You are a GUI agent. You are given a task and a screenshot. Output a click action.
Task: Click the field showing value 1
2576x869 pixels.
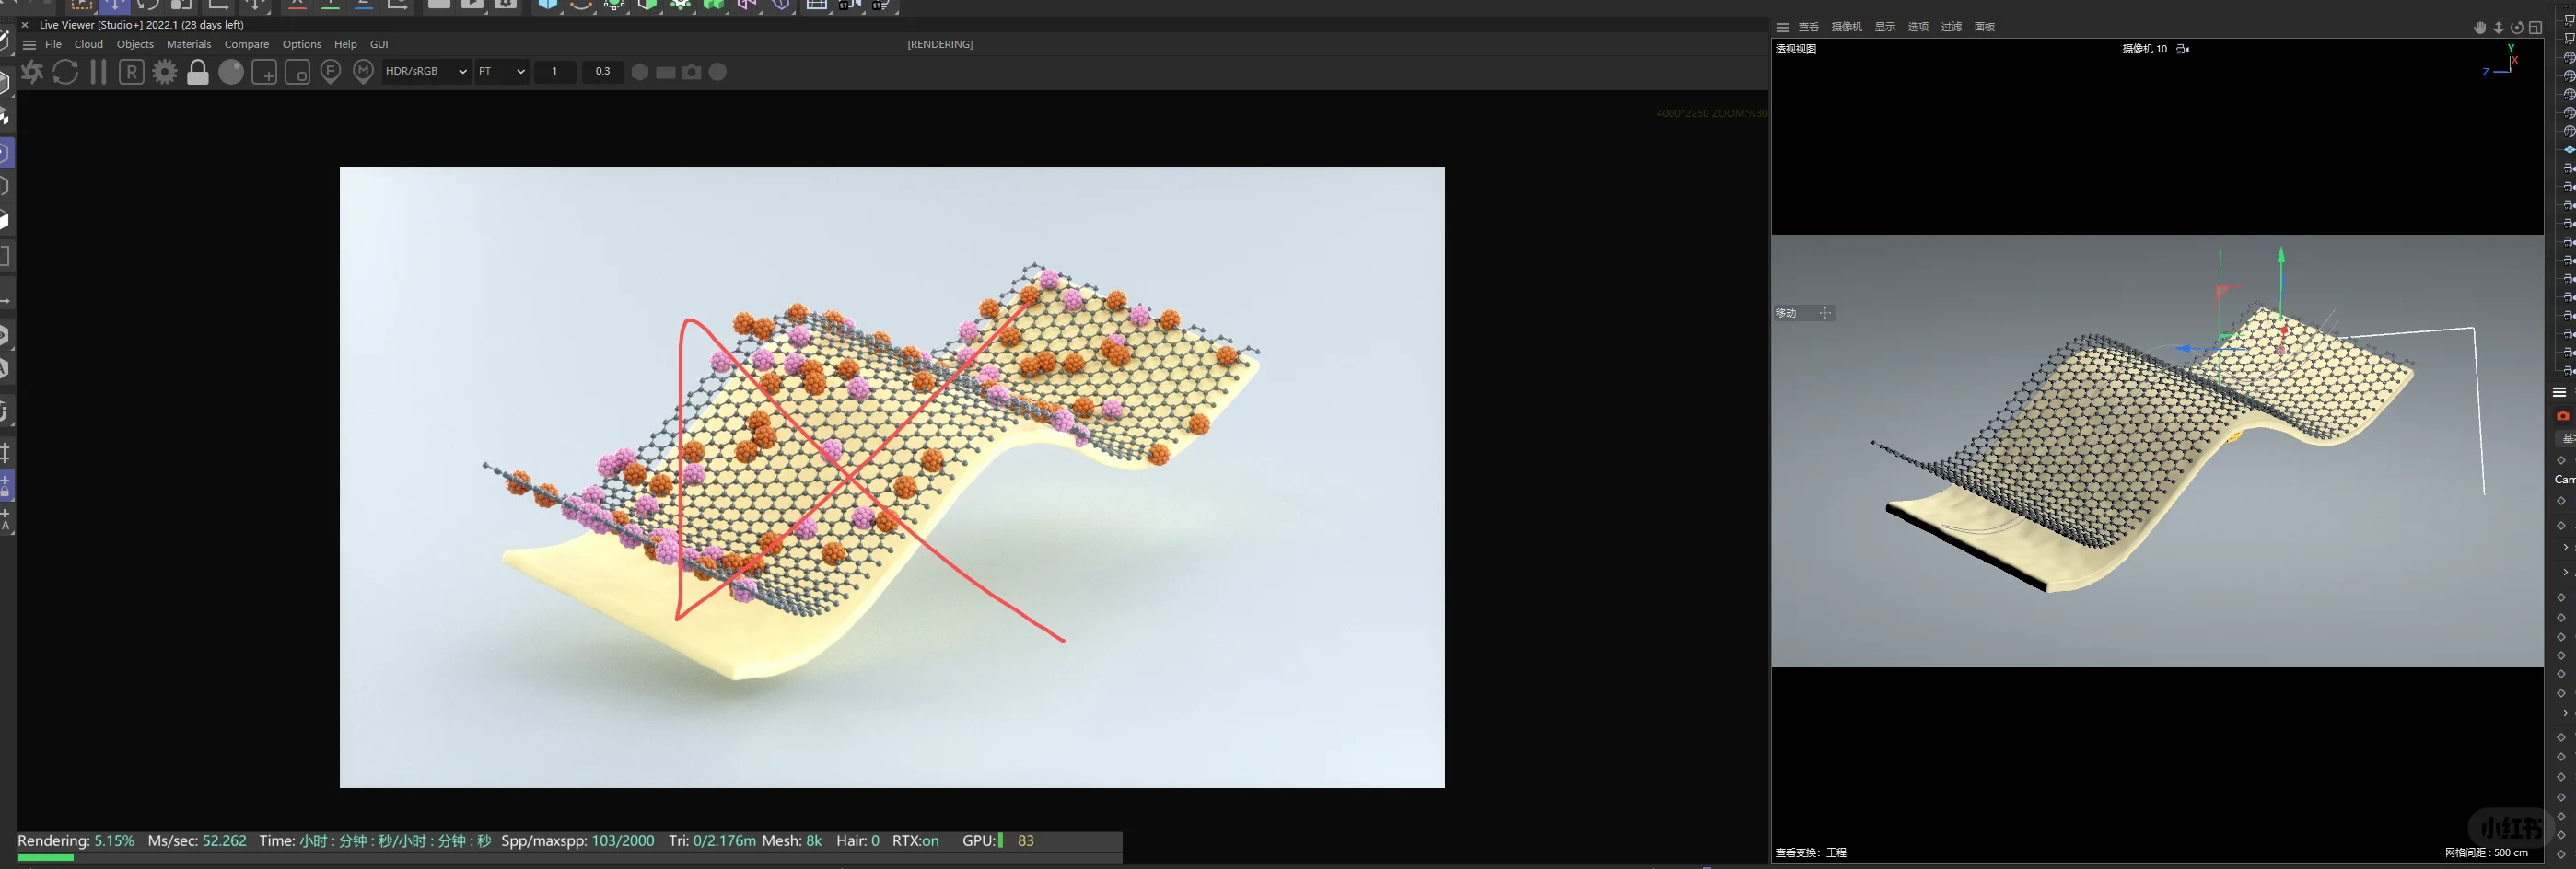555,72
